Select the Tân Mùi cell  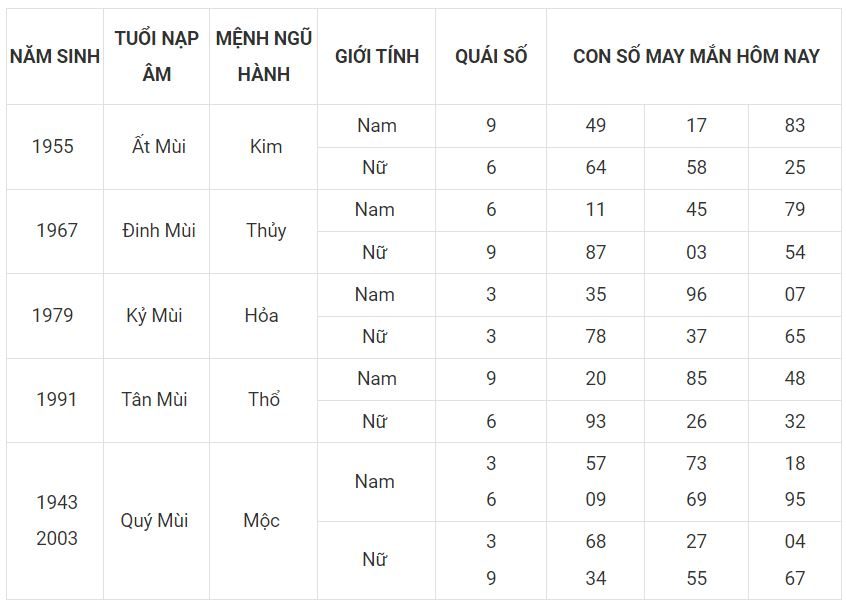tap(154, 399)
